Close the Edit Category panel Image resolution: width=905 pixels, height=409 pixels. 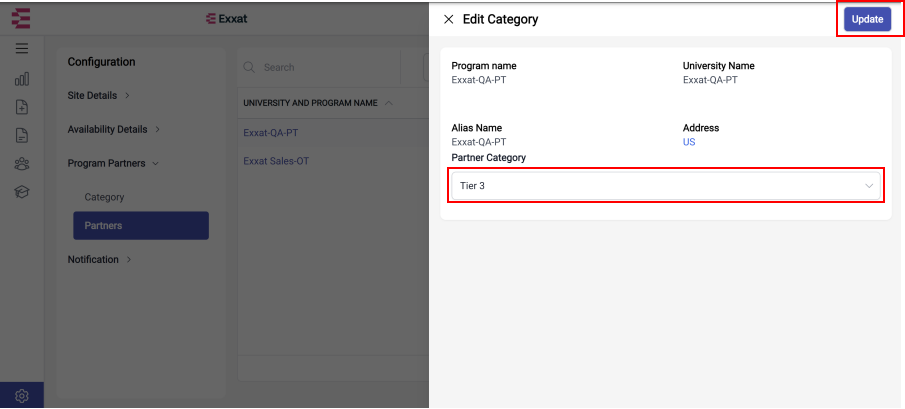coord(448,20)
